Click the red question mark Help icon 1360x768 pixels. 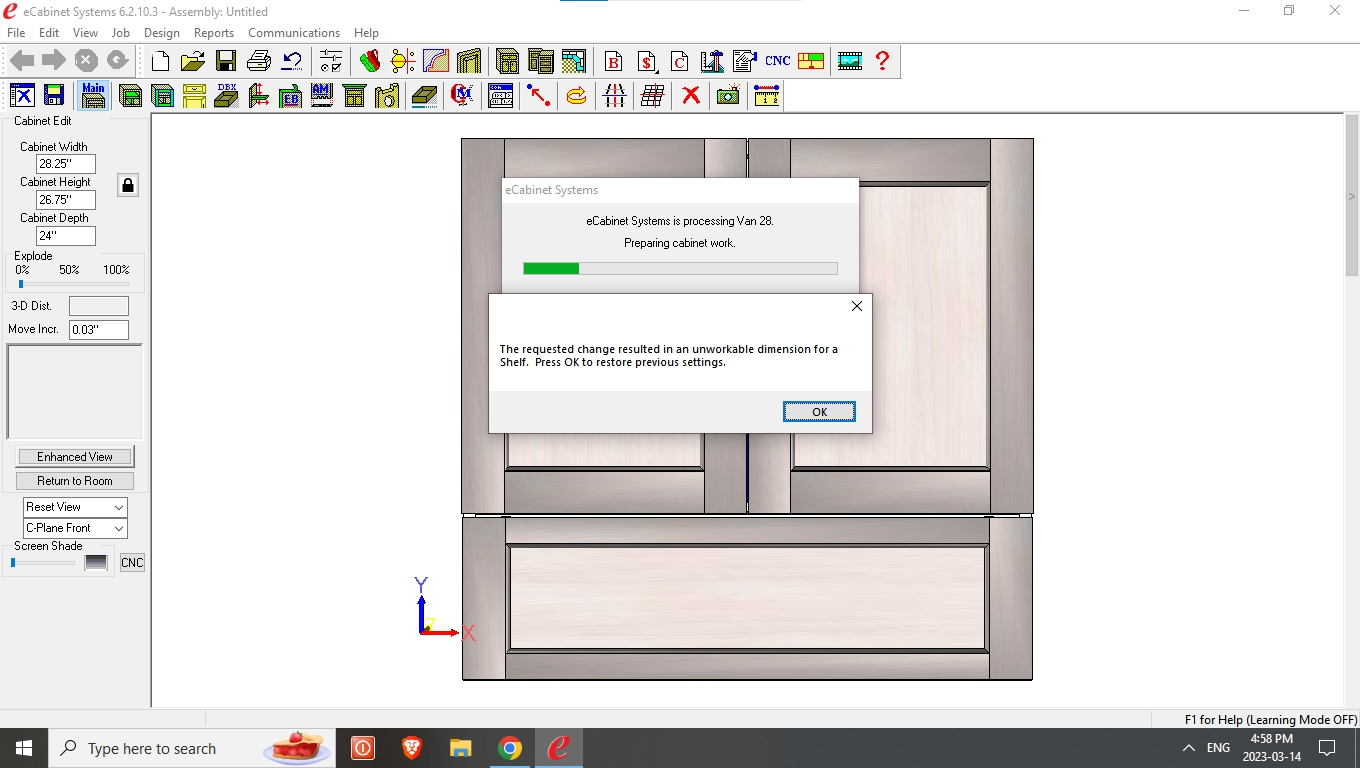(882, 61)
